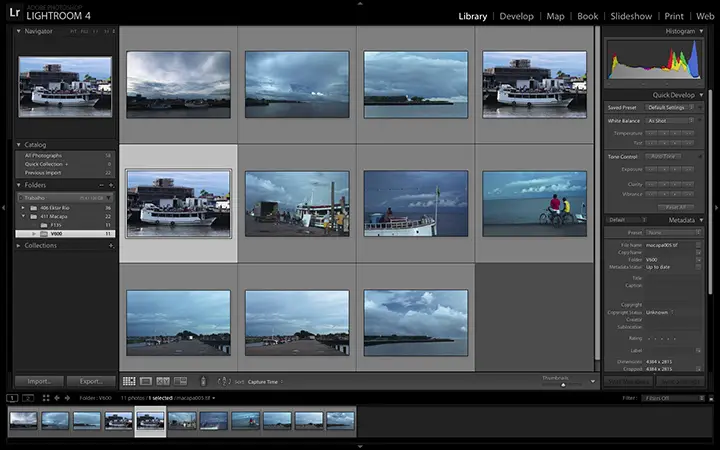Collapse the Catalog panel

(19, 145)
